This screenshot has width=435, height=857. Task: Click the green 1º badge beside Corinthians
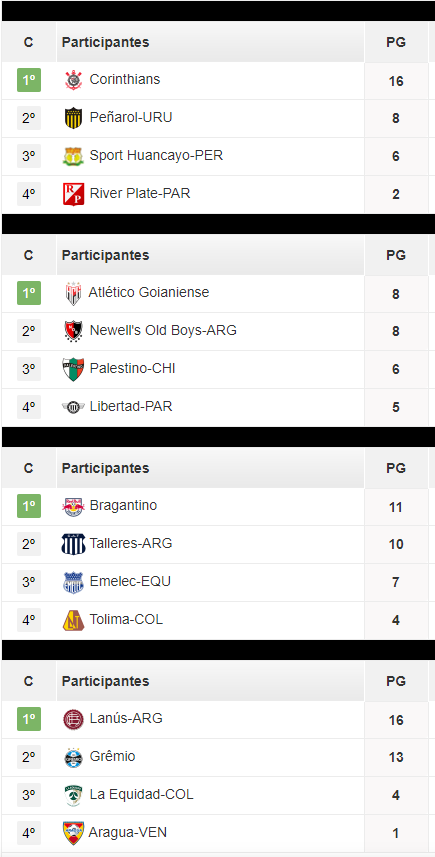point(28,80)
